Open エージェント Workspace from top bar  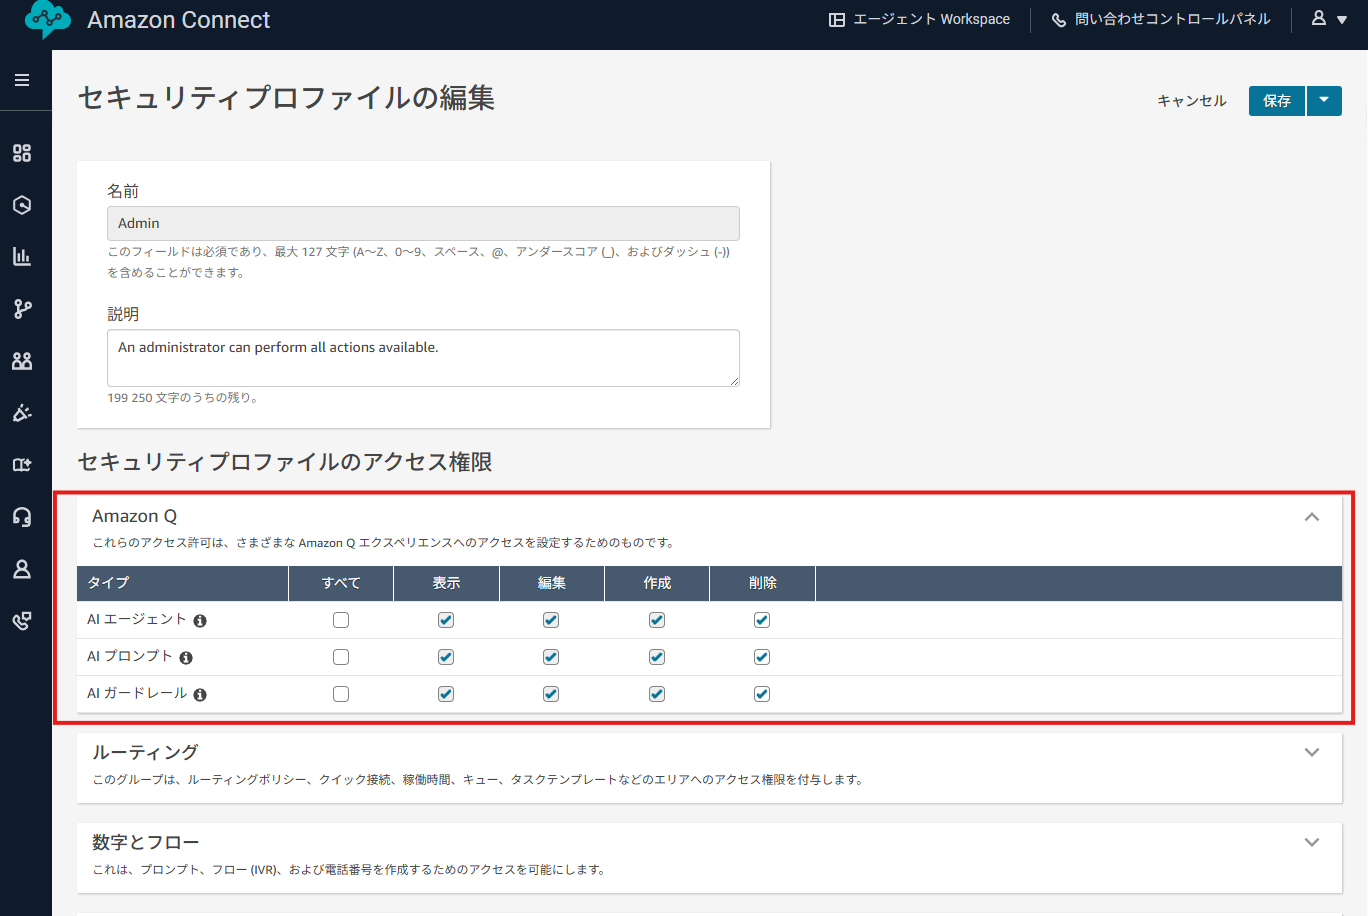tap(920, 19)
